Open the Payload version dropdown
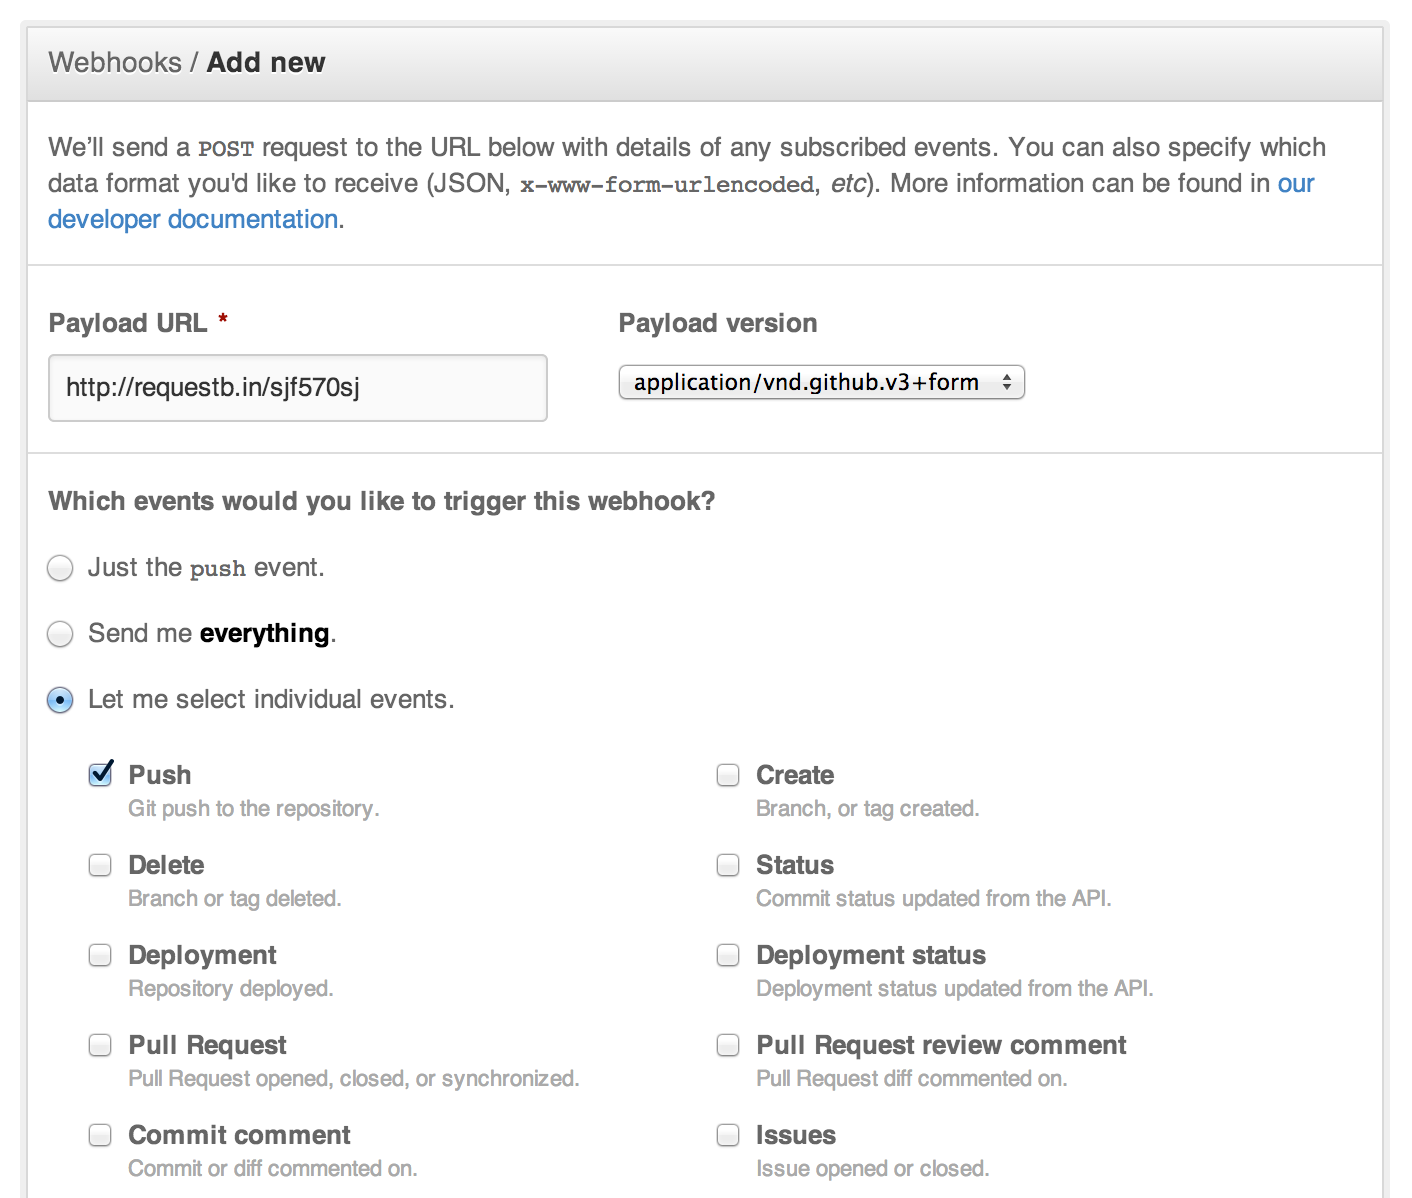This screenshot has height=1198, width=1412. (821, 382)
